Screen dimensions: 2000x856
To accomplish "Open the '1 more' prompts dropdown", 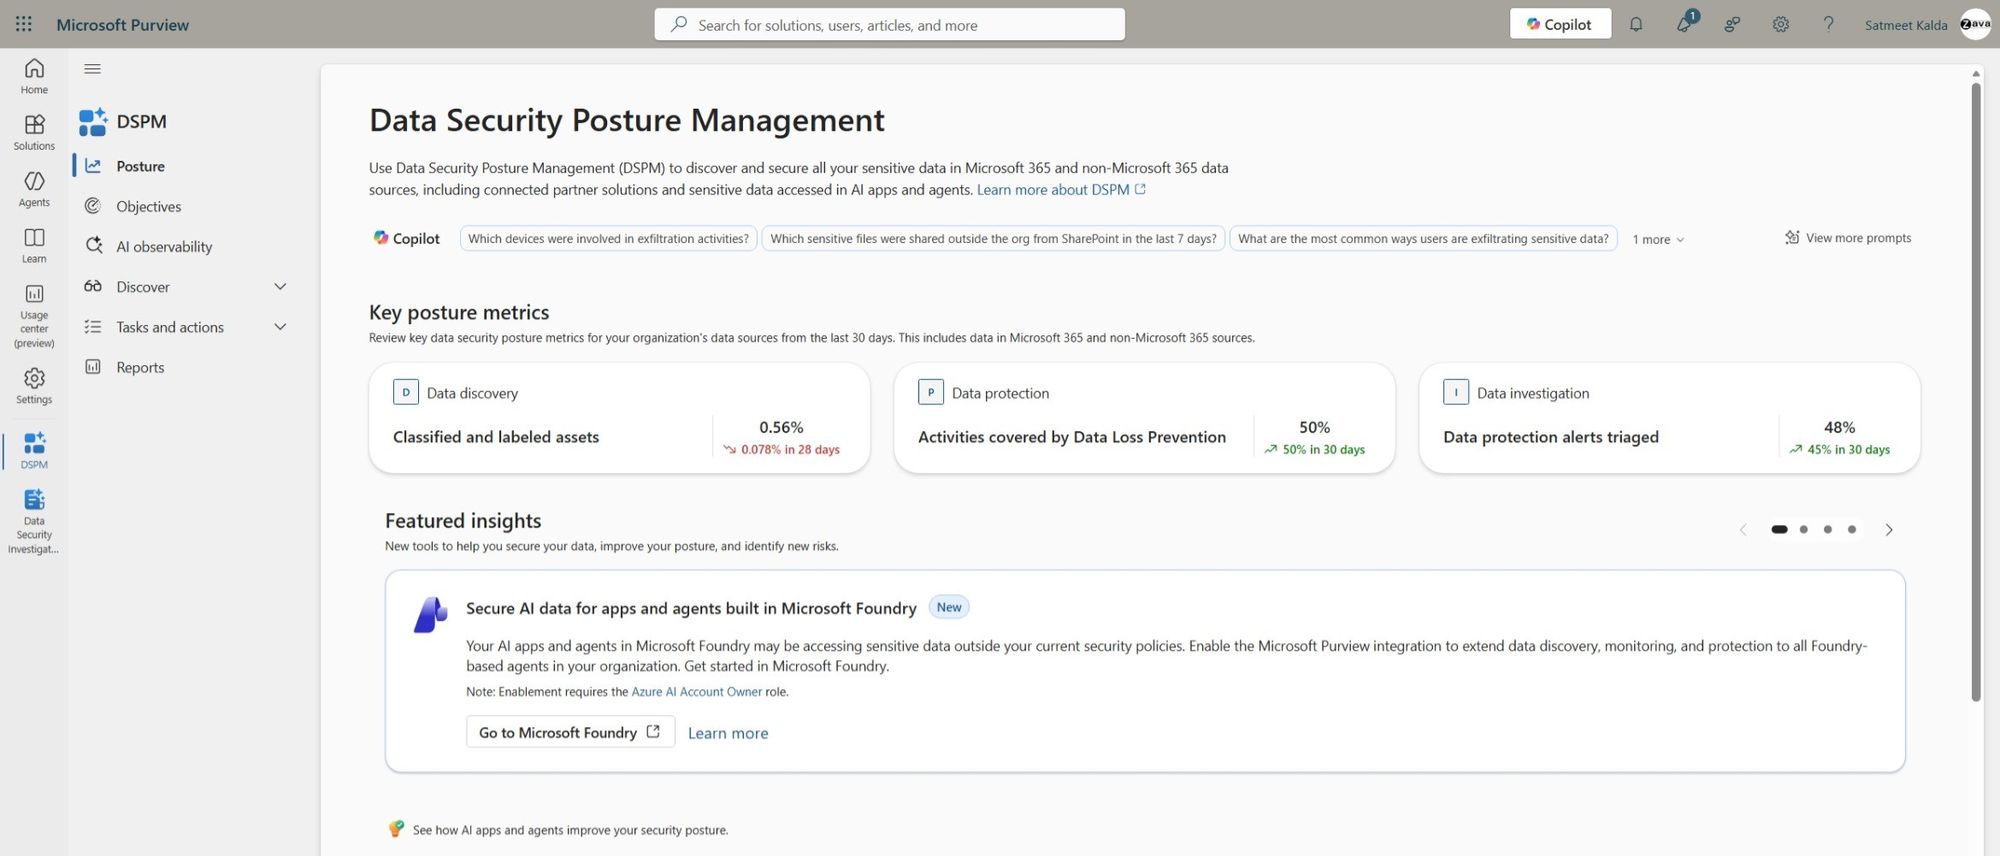I will (x=1659, y=239).
